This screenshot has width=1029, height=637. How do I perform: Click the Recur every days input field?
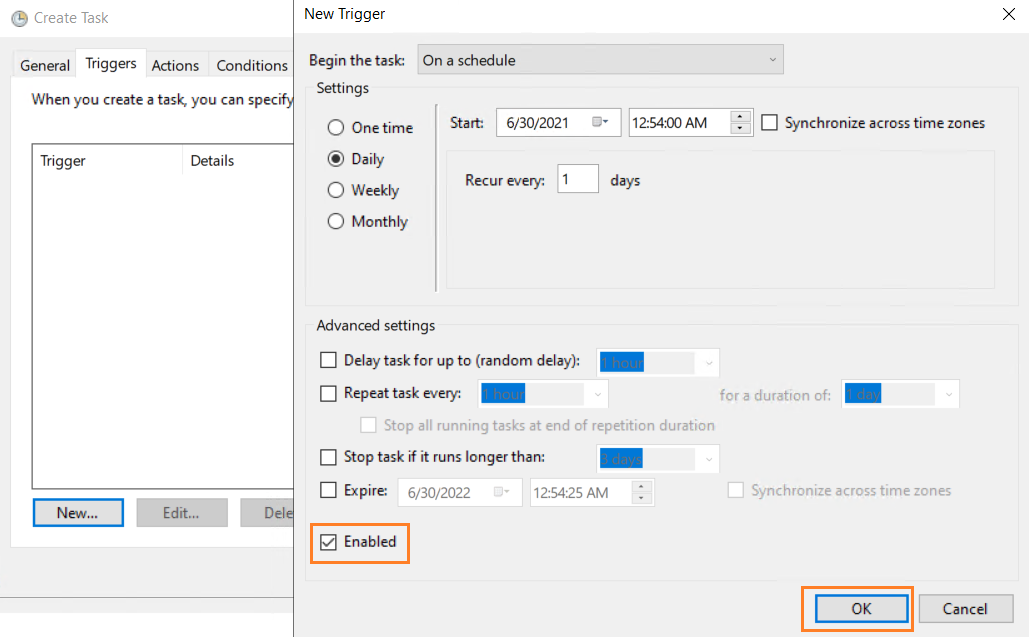pyautogui.click(x=578, y=180)
